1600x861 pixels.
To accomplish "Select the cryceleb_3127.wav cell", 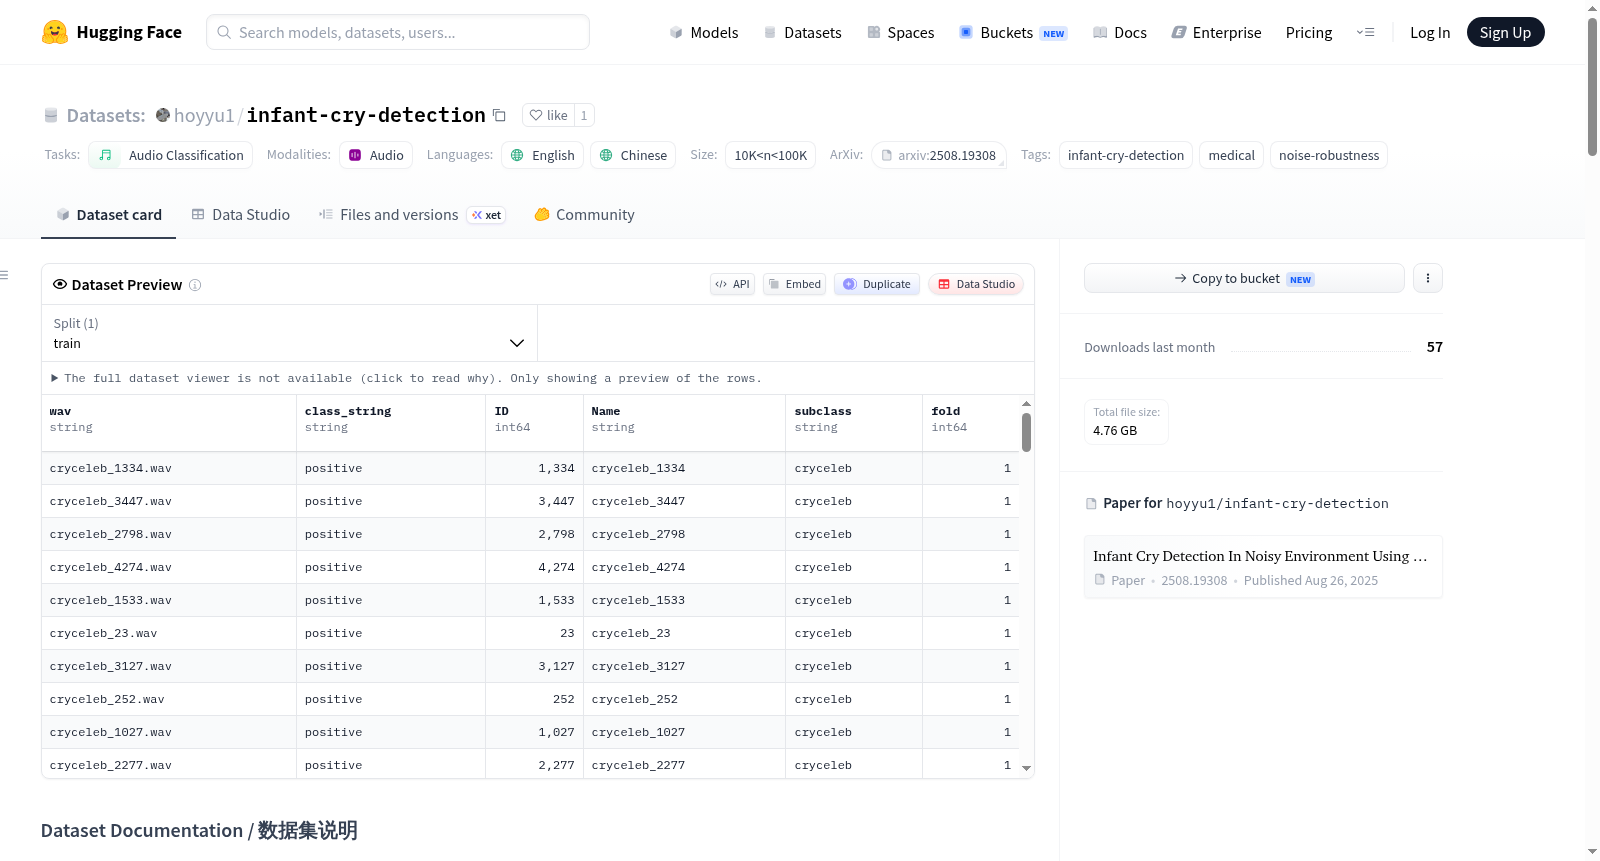I will pyautogui.click(x=169, y=666).
